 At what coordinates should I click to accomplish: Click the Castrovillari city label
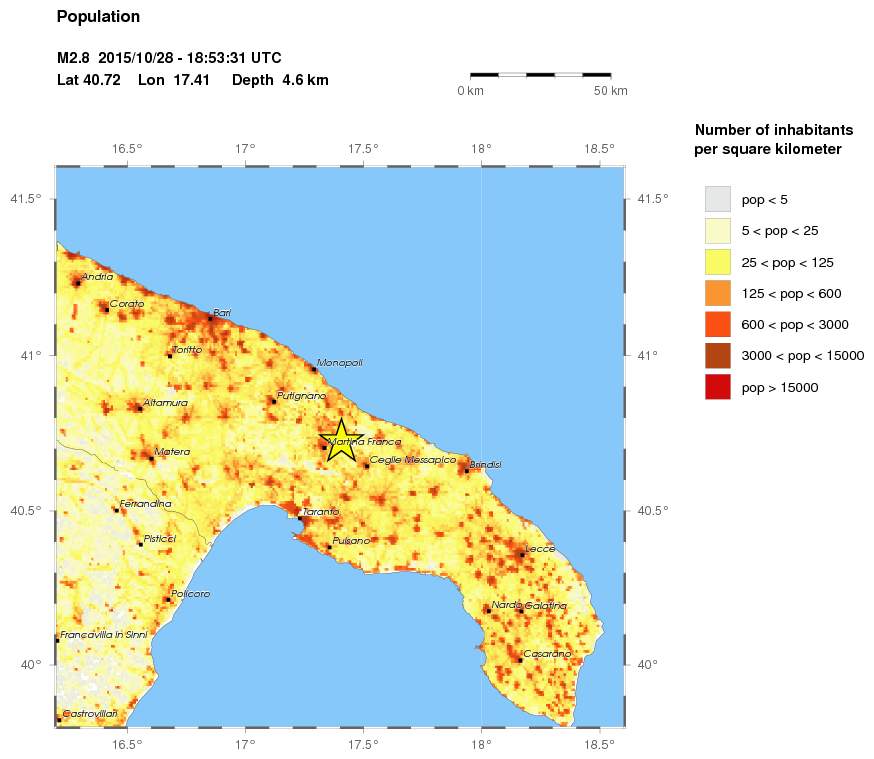click(x=90, y=713)
